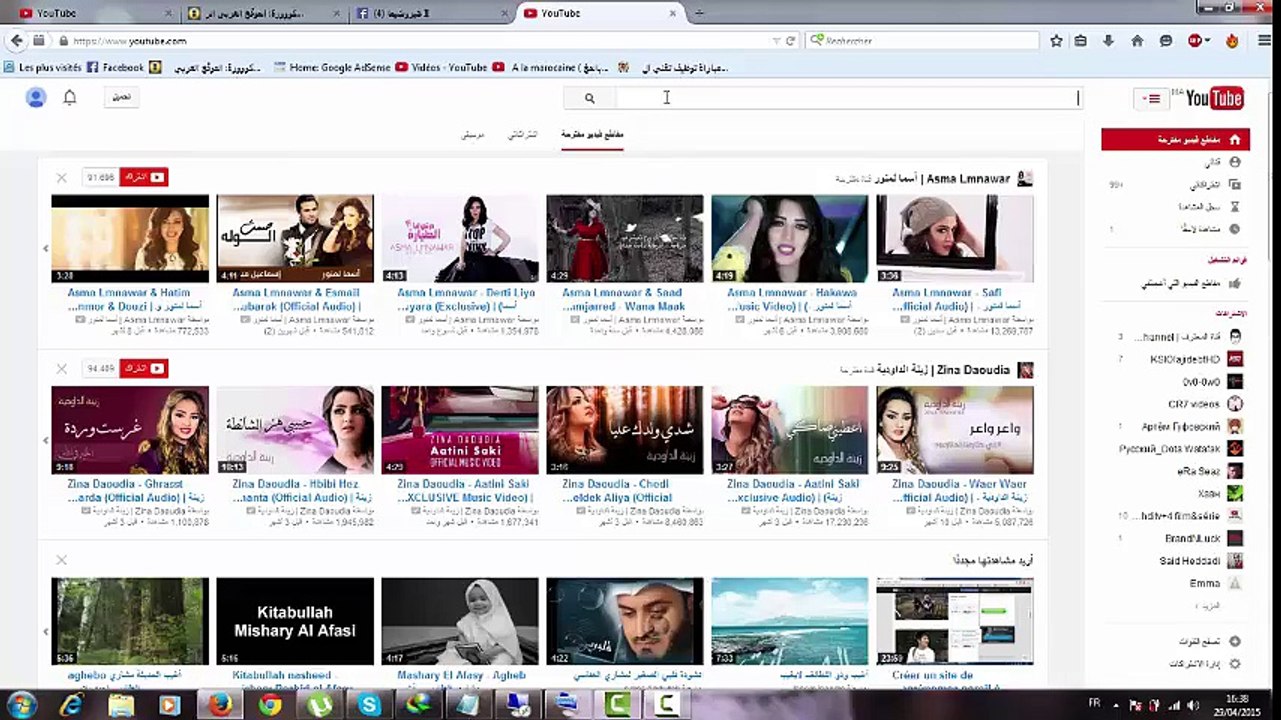Play 'Asma Lmnawar - Safi' video thumbnail

955,238
